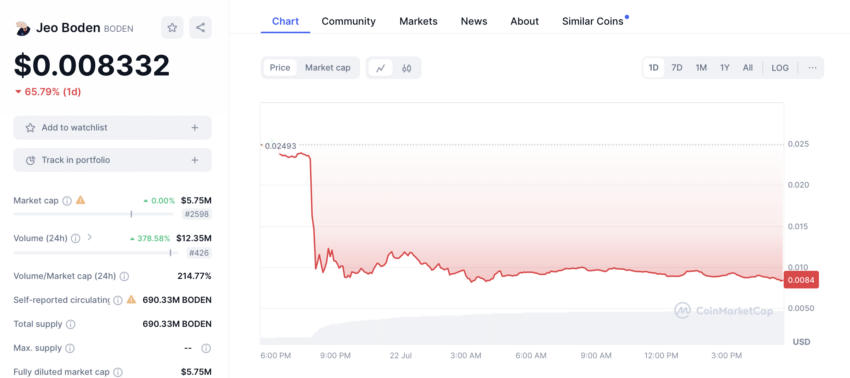Enable LOG scale on chart
The height and width of the screenshot is (378, 850).
click(780, 68)
